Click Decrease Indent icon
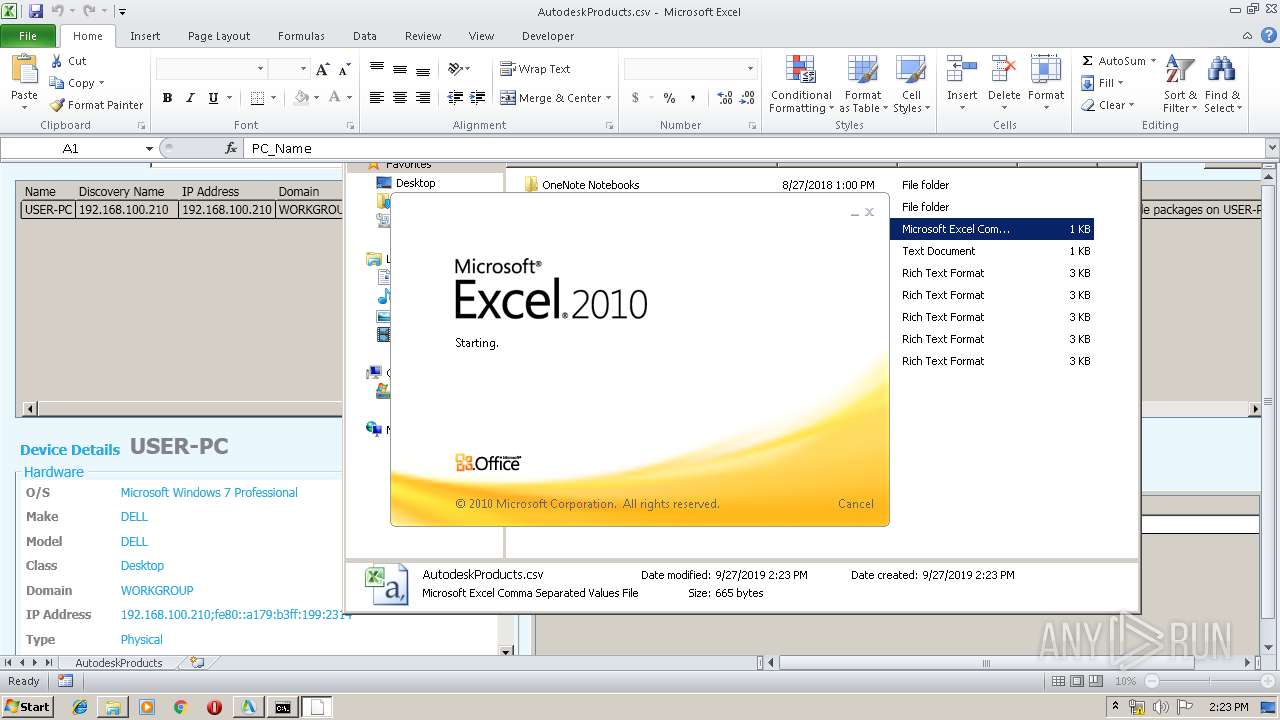The image size is (1280, 720). 455,98
